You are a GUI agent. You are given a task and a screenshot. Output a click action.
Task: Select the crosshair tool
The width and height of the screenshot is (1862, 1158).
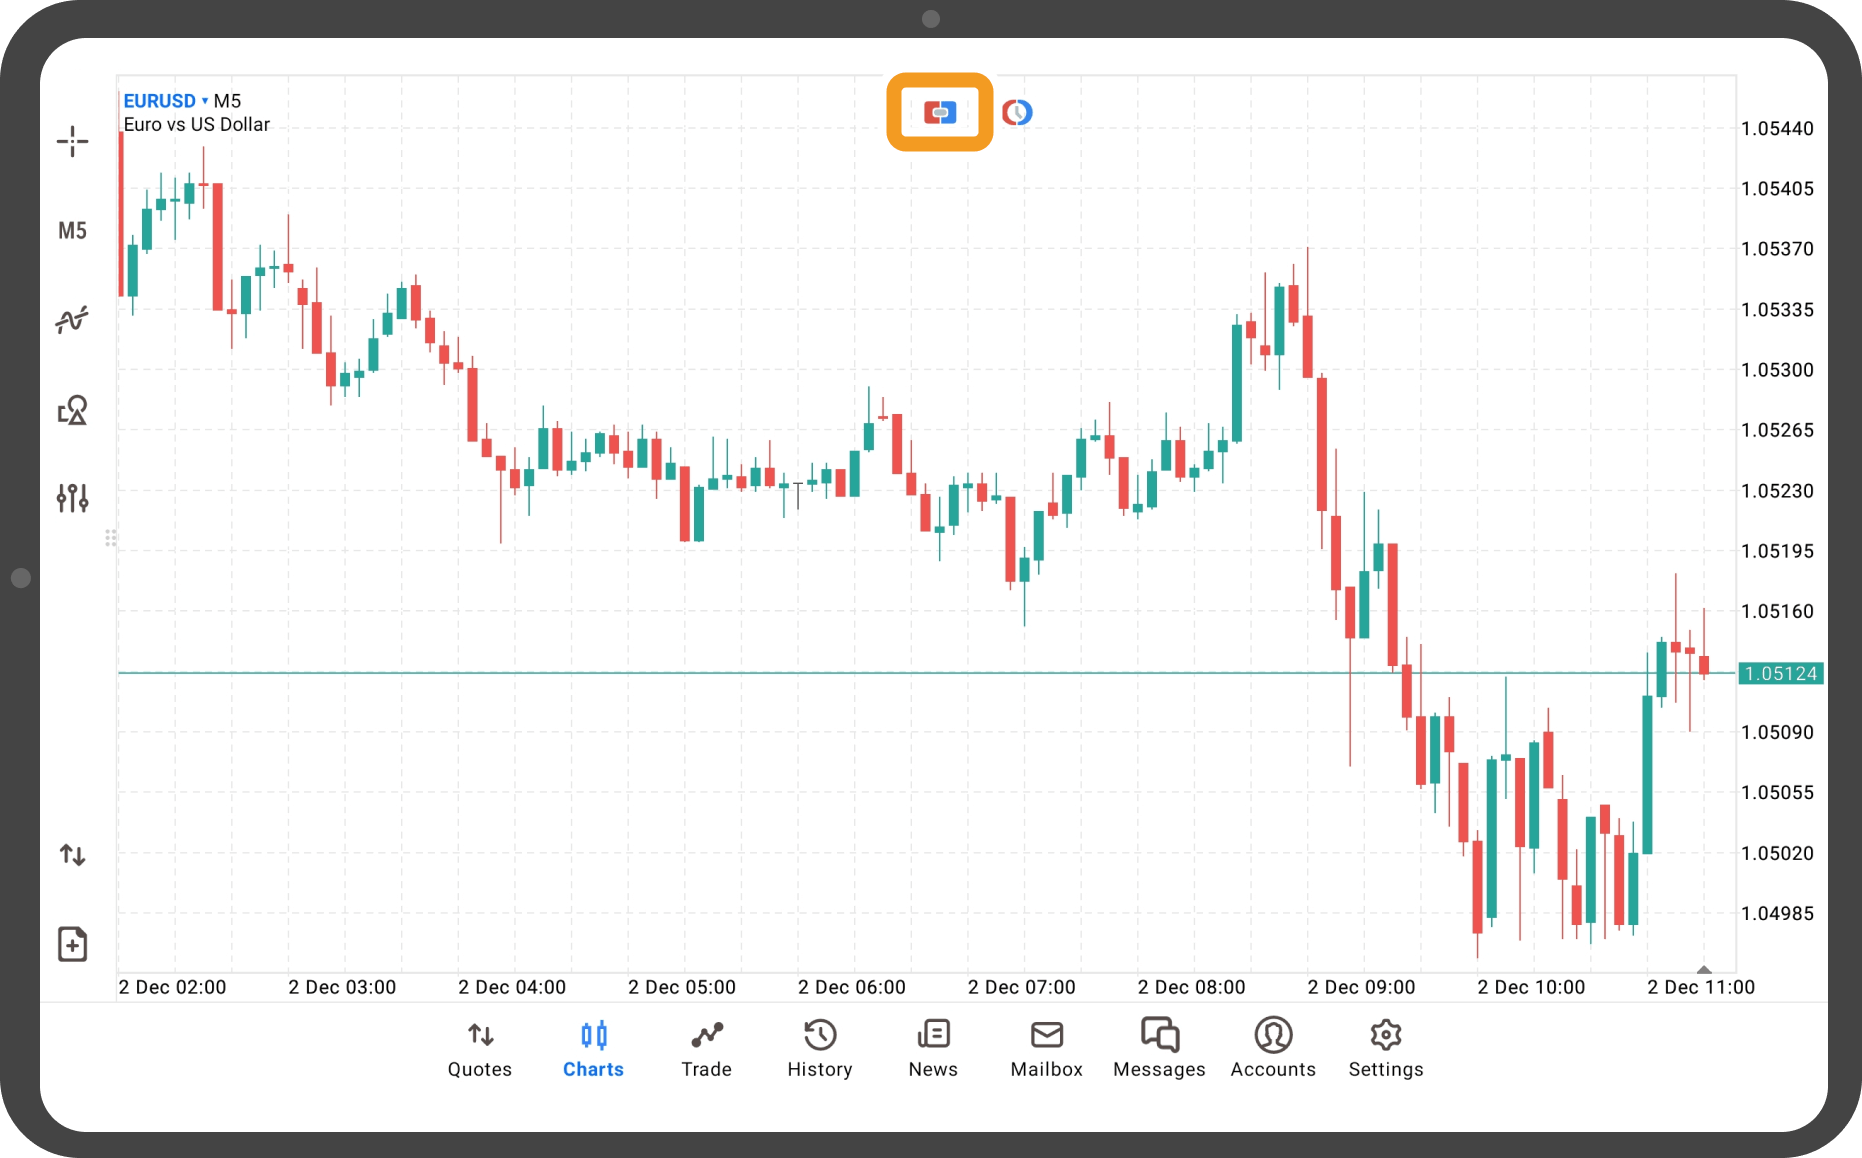pos(72,142)
